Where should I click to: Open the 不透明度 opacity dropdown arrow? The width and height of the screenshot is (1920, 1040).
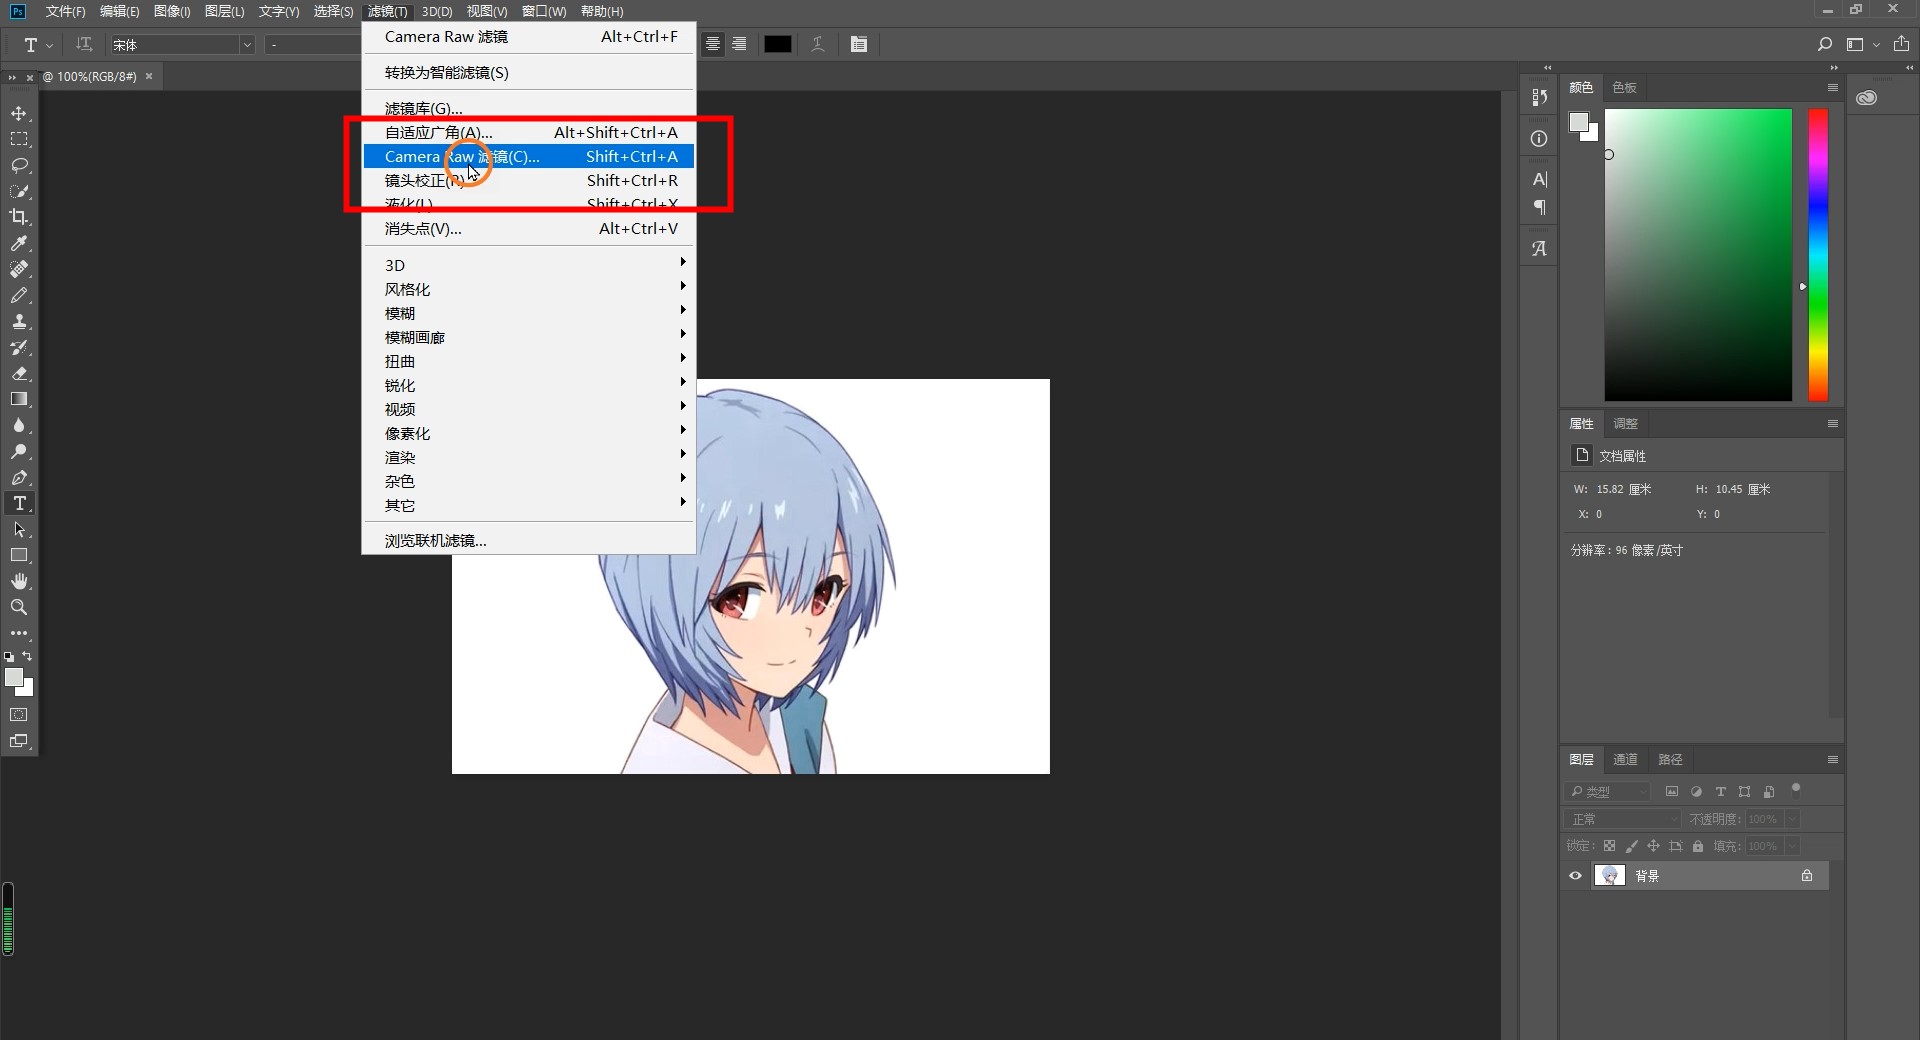(x=1792, y=819)
